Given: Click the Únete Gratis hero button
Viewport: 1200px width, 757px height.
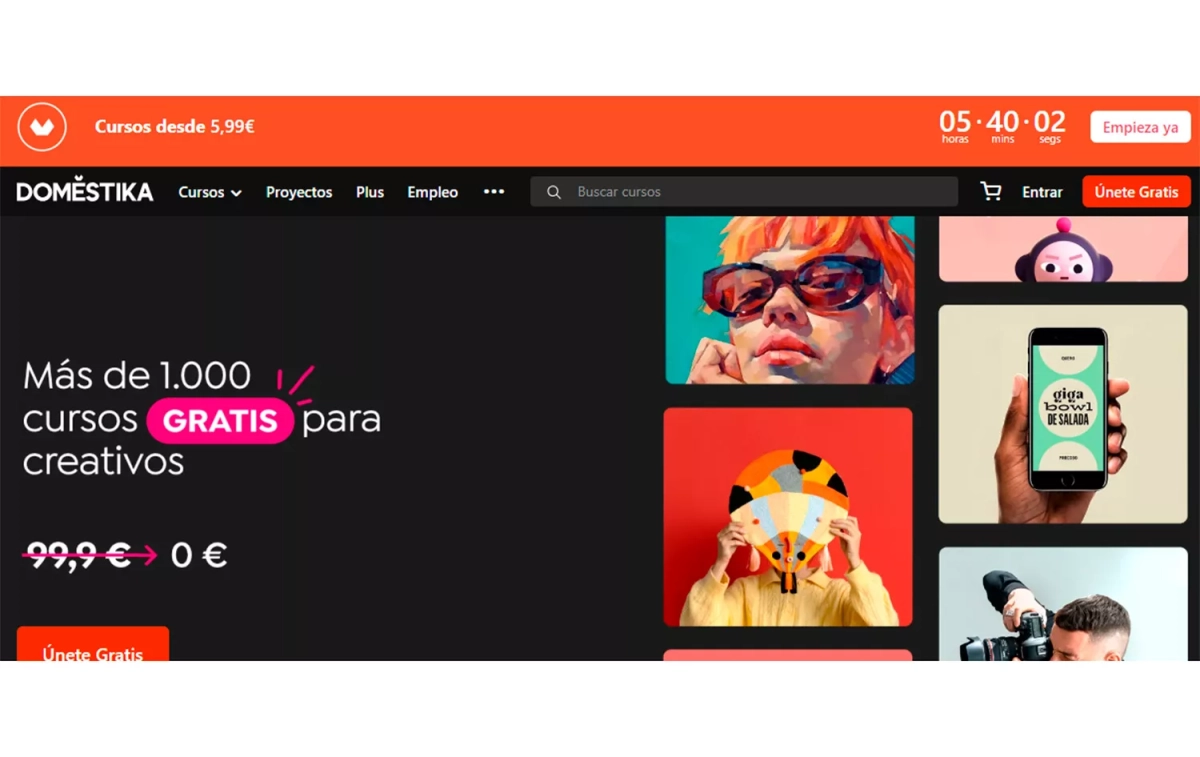Looking at the screenshot, I should (93, 645).
